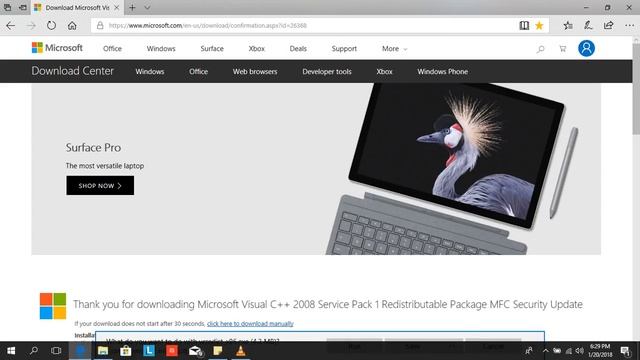The height and width of the screenshot is (360, 640).
Task: Click the Surface Pro laptop image
Action: click(451, 169)
